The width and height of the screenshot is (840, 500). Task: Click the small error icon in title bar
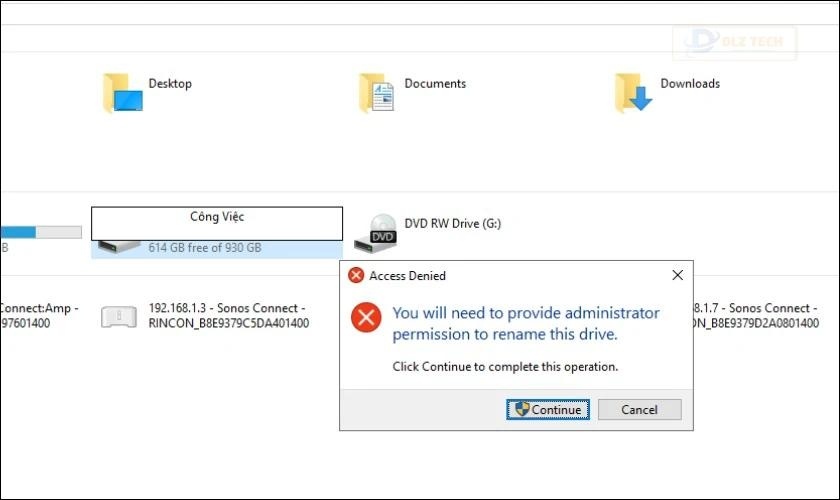pyautogui.click(x=356, y=276)
